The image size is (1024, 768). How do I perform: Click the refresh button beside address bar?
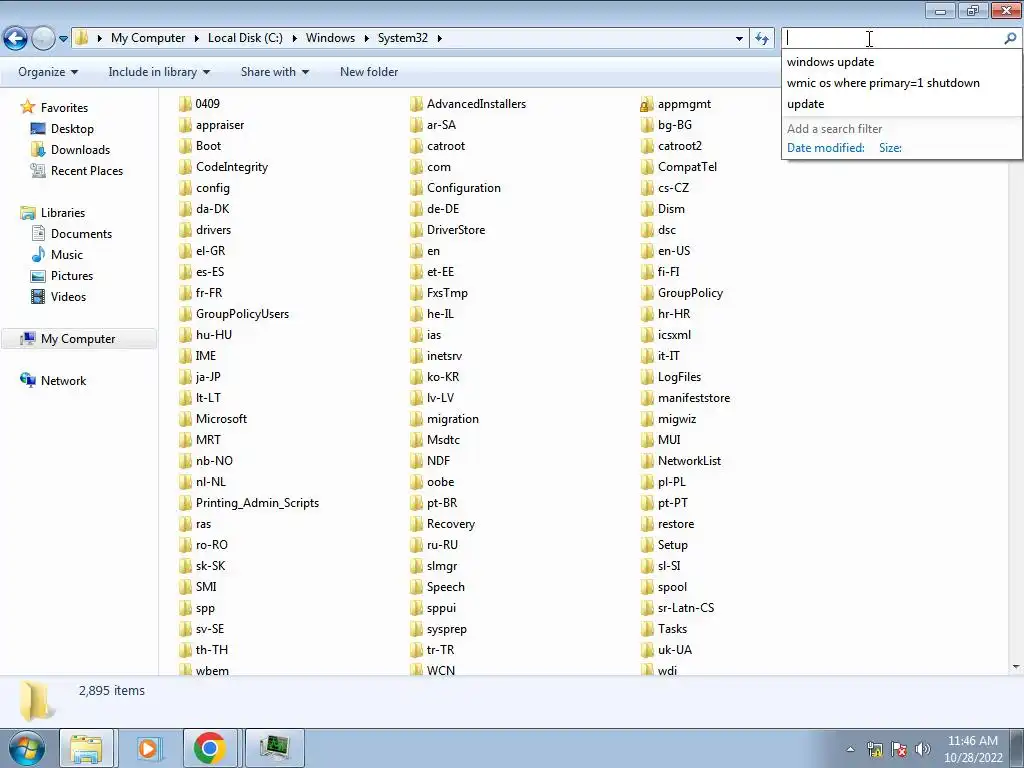pos(761,39)
